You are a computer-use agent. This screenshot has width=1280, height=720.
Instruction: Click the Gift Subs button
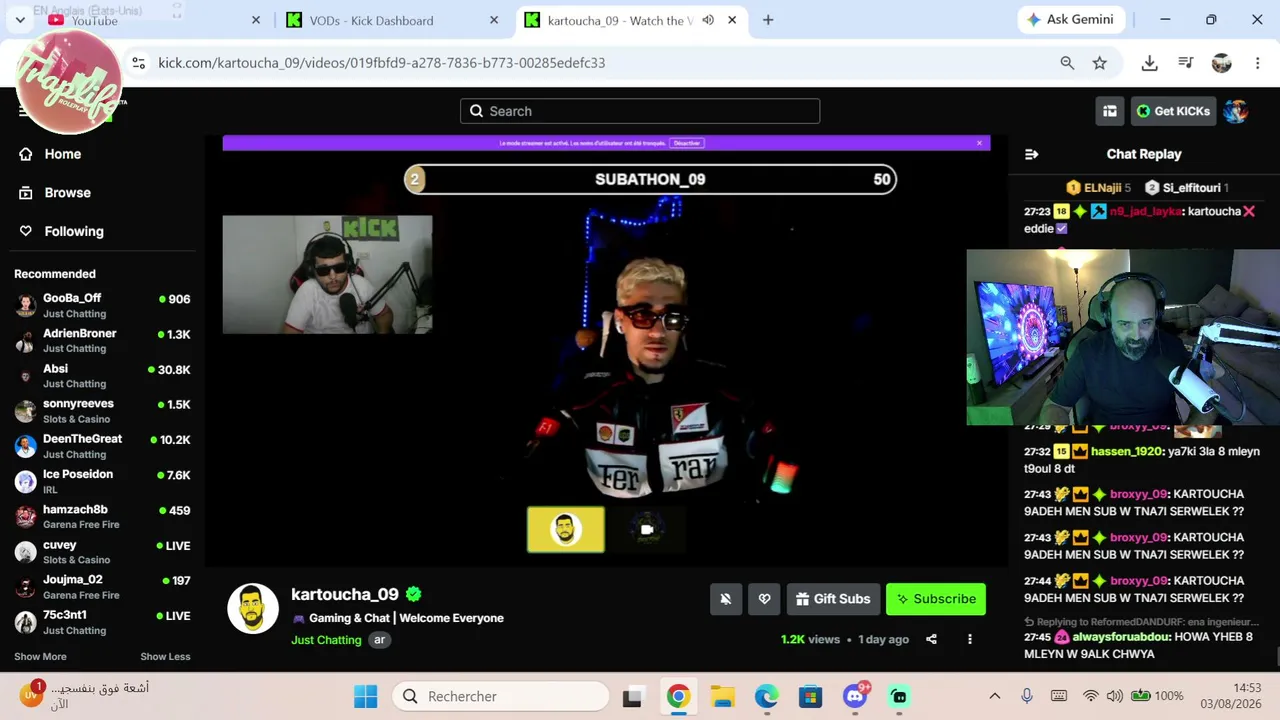[833, 599]
